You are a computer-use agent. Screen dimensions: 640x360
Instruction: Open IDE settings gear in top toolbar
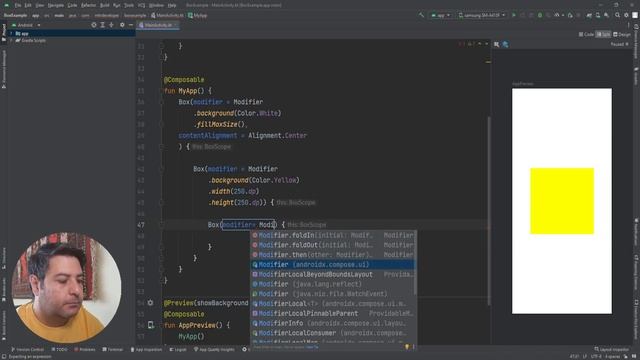626,15
